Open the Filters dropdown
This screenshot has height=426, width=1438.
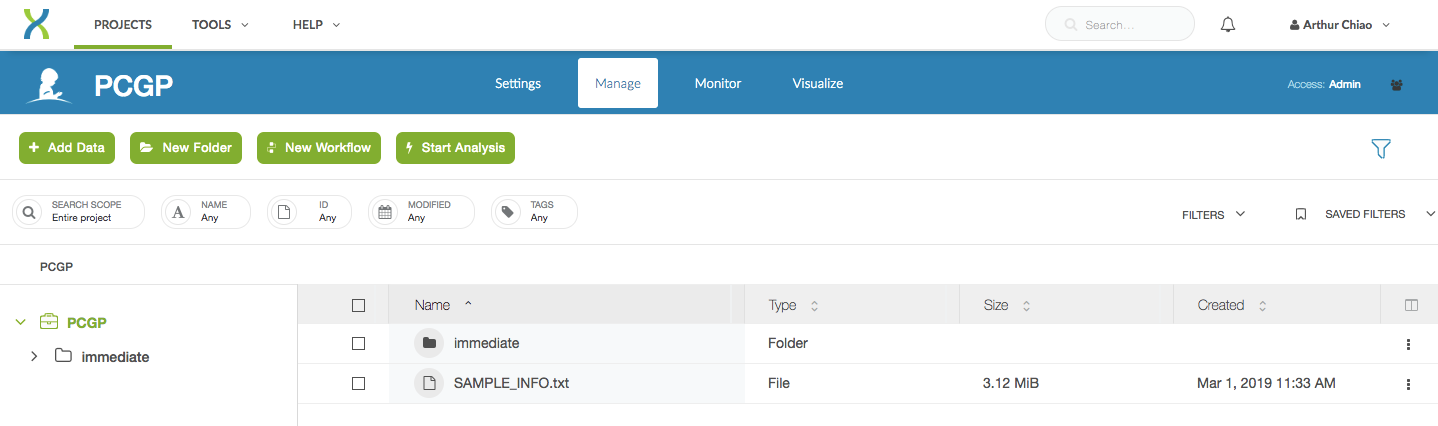click(1213, 214)
